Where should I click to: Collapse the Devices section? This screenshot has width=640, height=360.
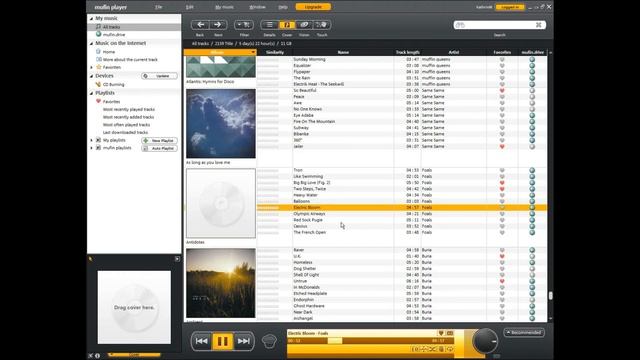[x=91, y=76]
